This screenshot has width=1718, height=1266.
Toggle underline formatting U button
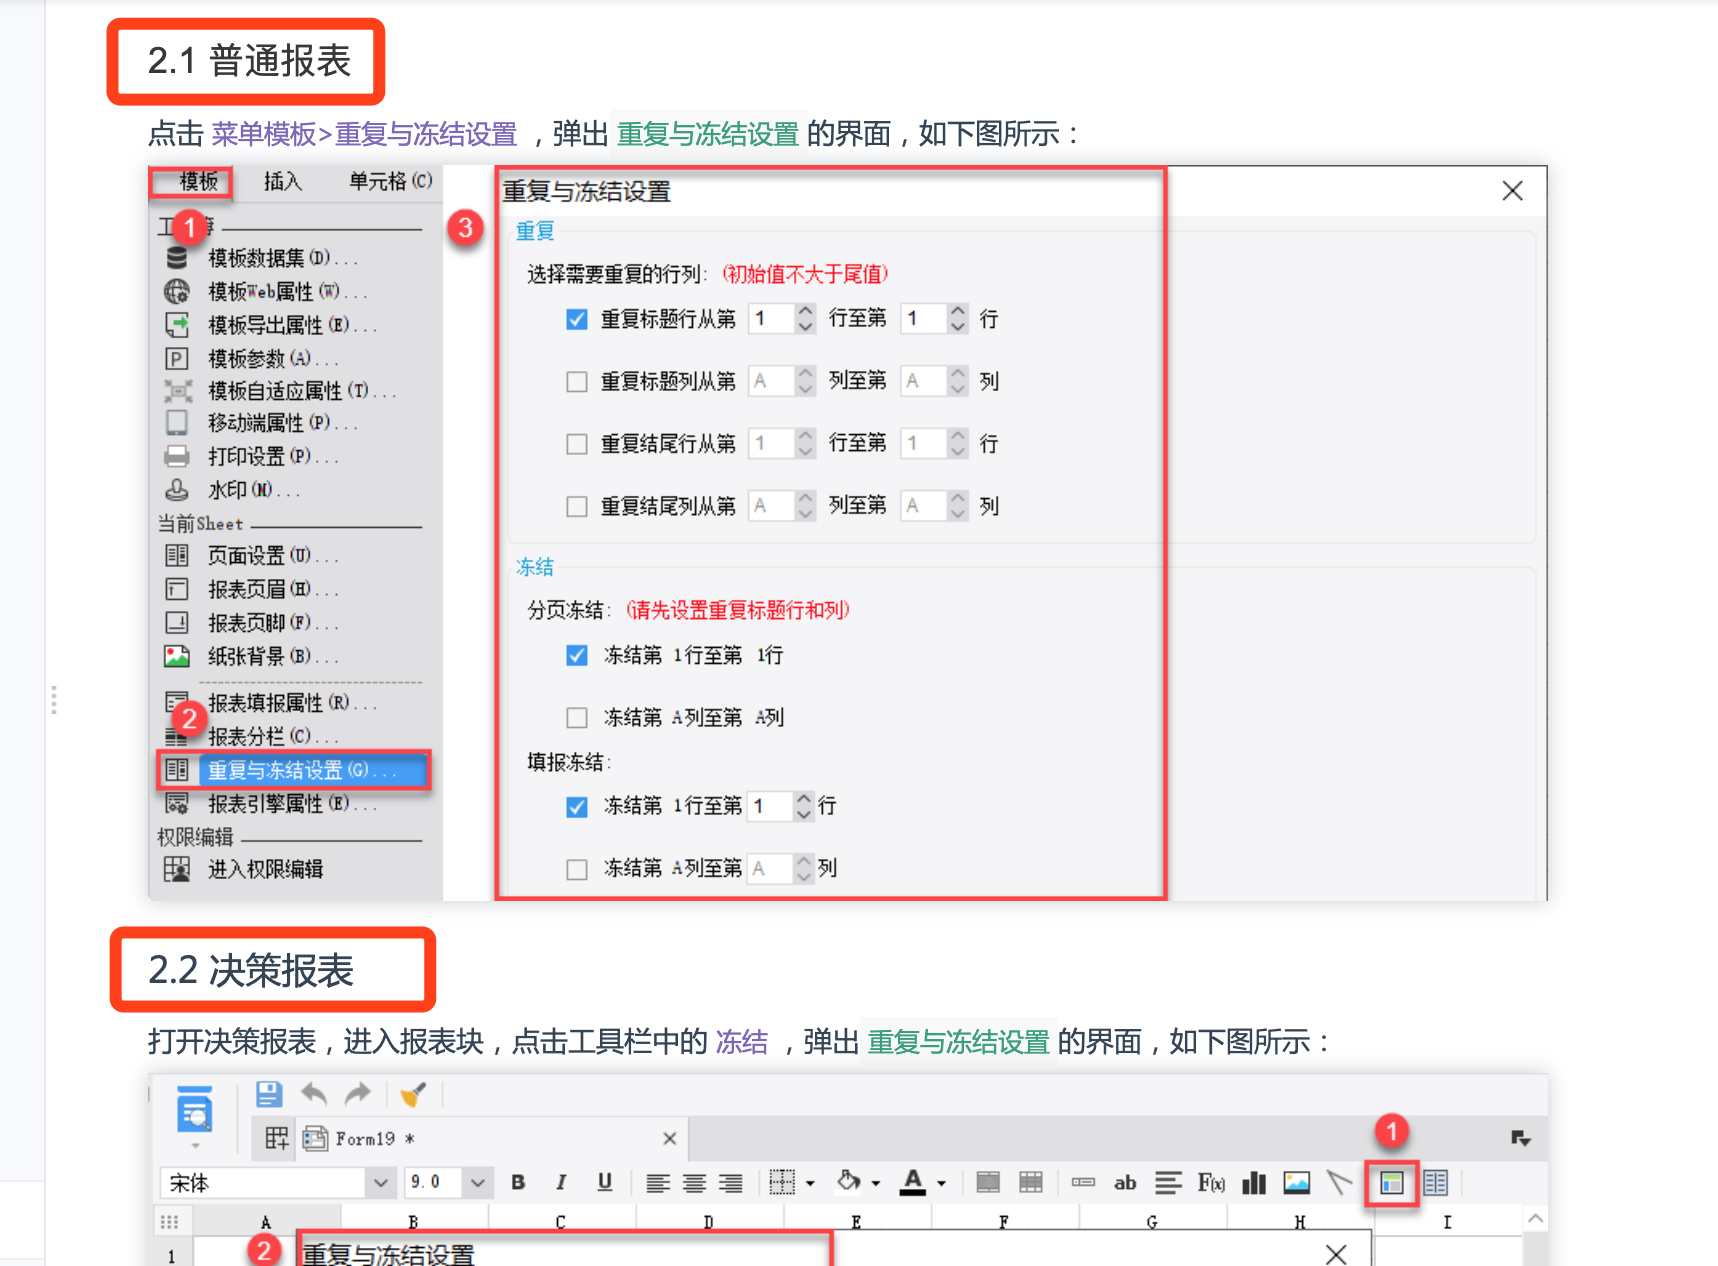pos(604,1183)
